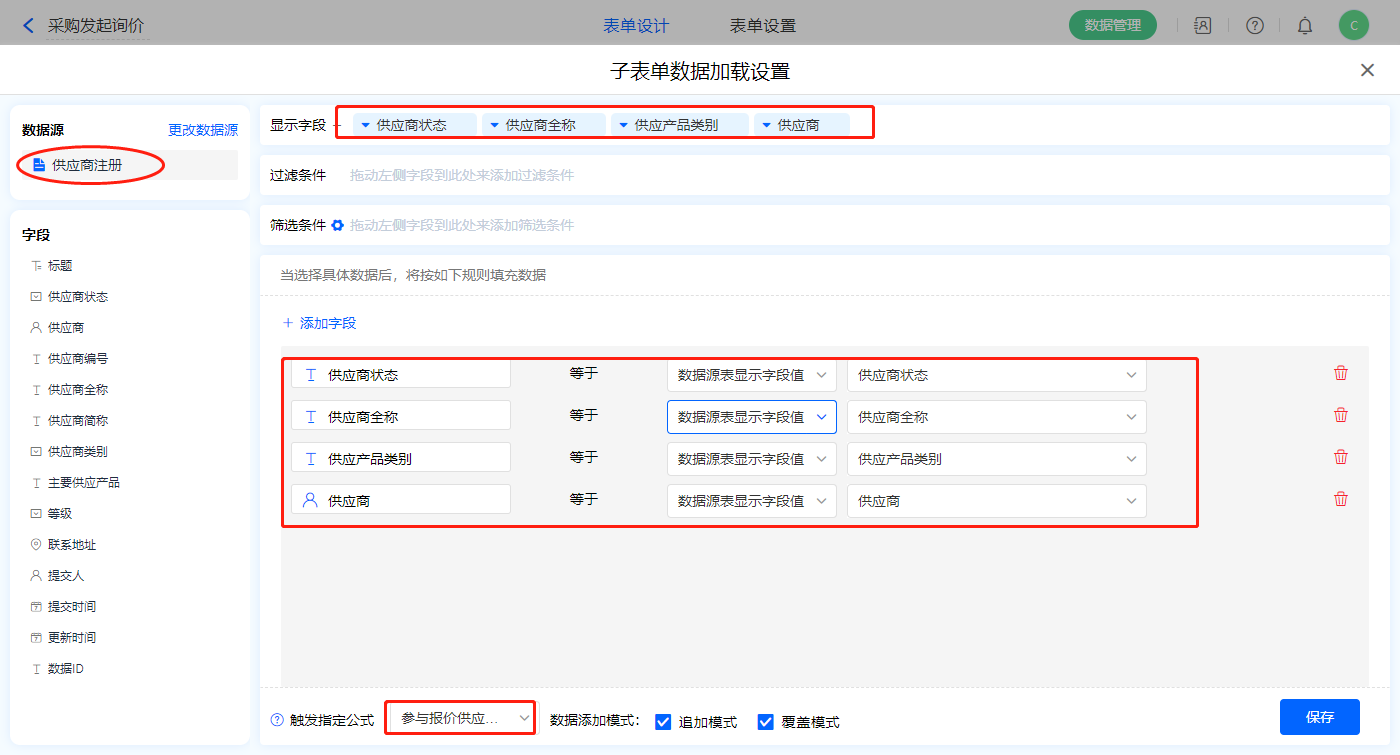Expand the 供应商 value dropdown in last row
Viewport: 1400px width, 755px height.
pos(996,501)
